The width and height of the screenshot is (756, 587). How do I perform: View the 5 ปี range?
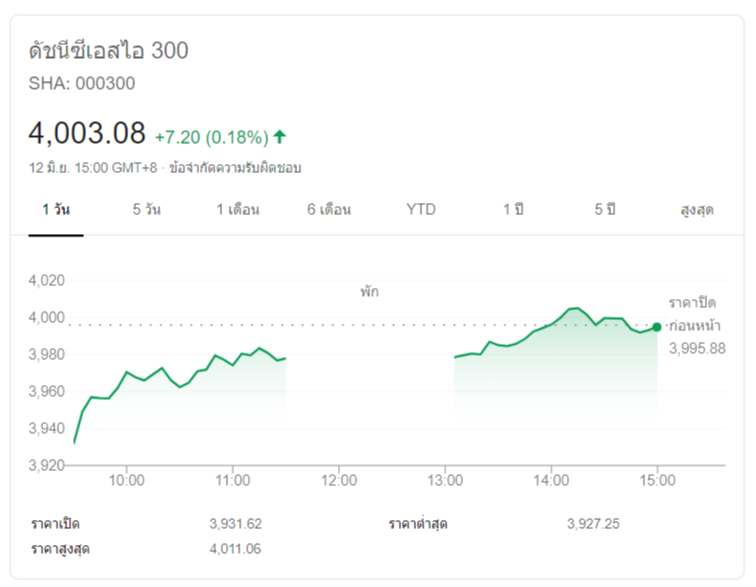pos(605,210)
